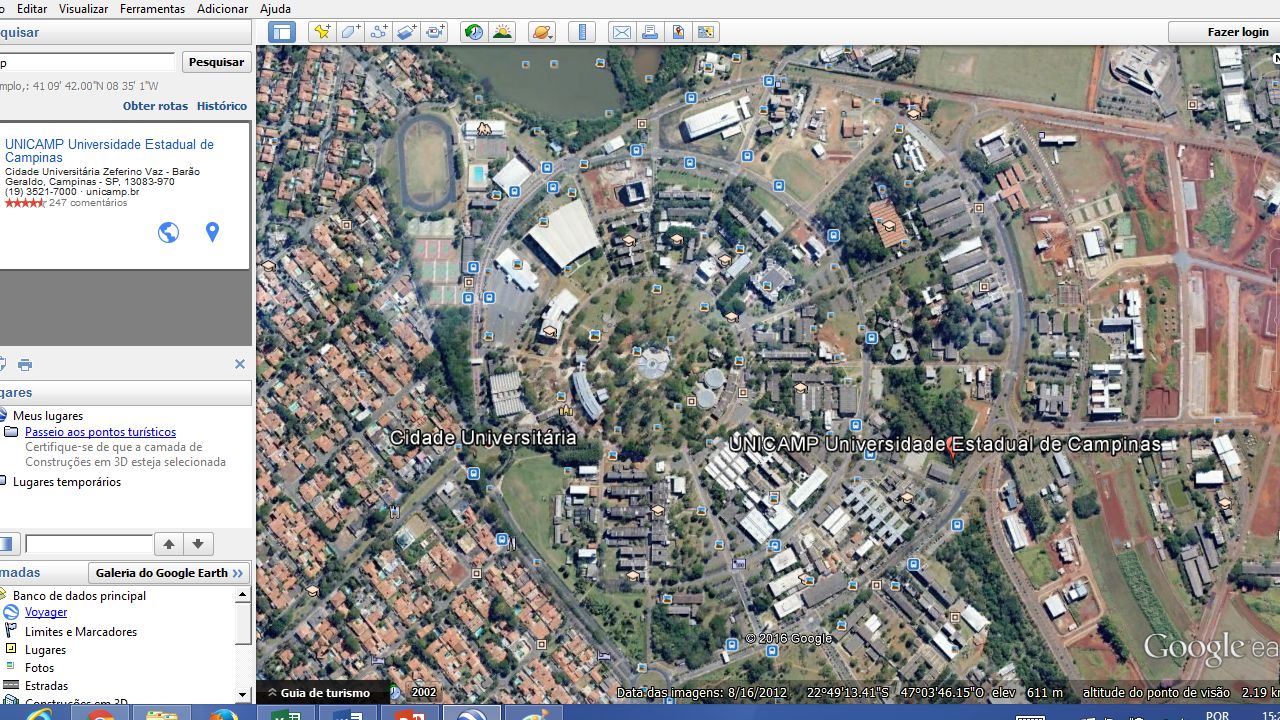Image resolution: width=1280 pixels, height=720 pixels.
Task: Add a path using toolbar icon
Action: pos(378,32)
